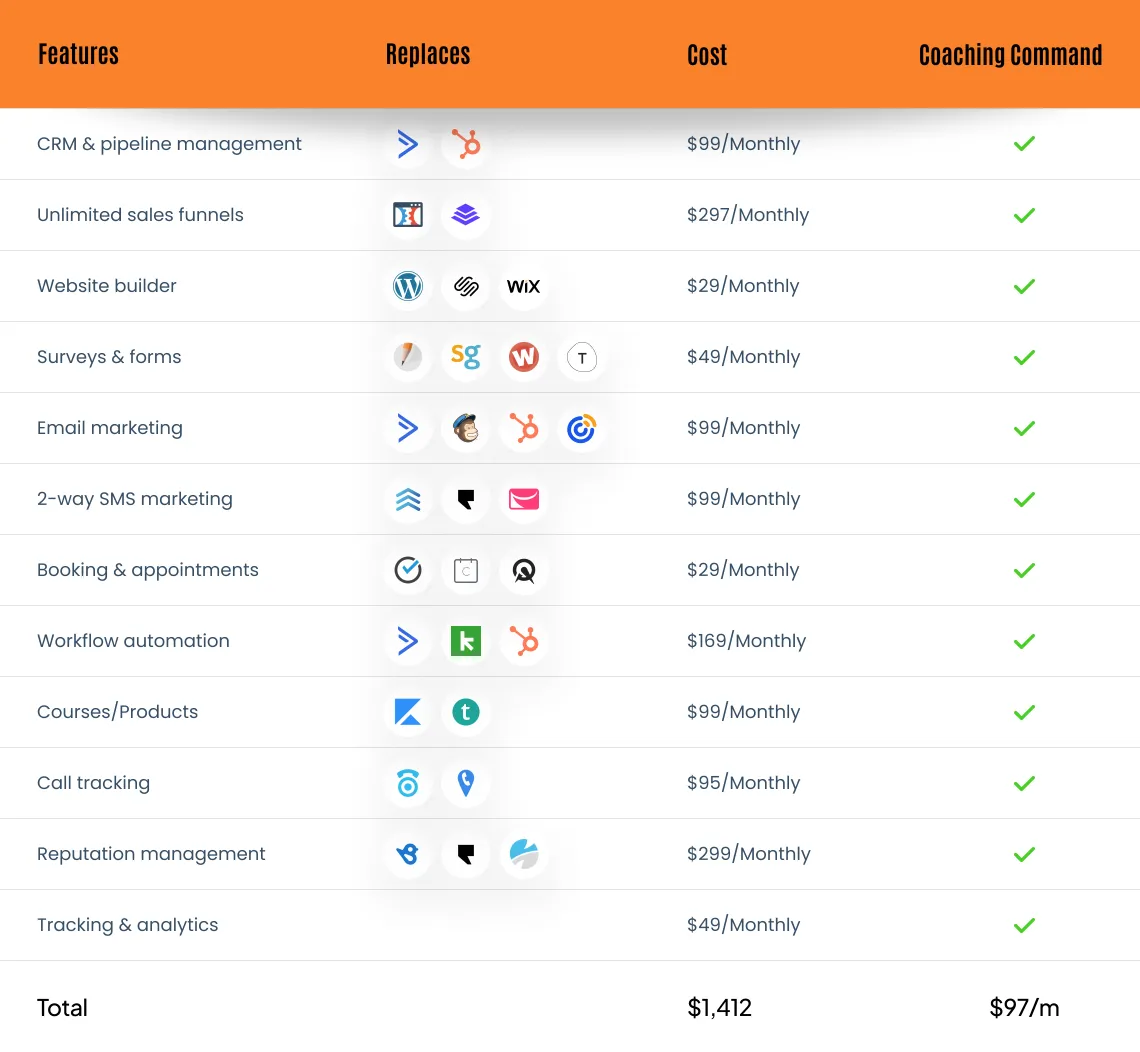
Task: Click the Constant Contact swirl icon
Action: click(582, 428)
